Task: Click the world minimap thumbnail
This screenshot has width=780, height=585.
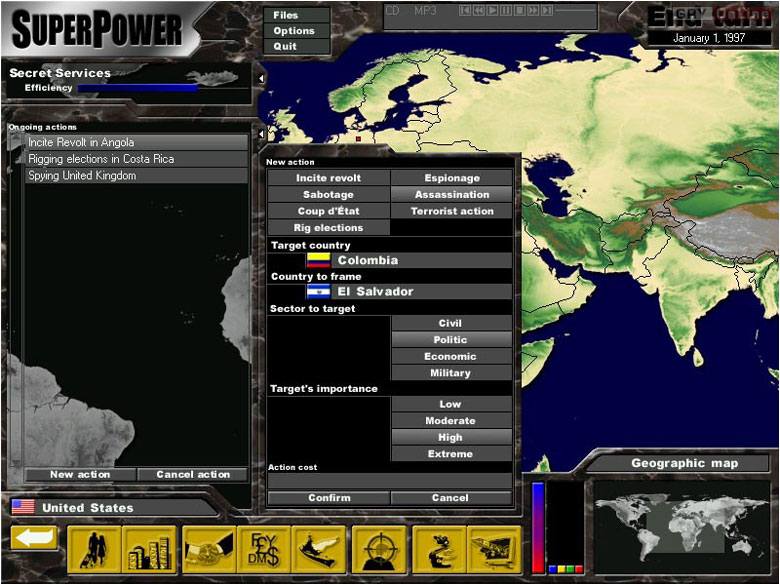Action: coord(681,526)
